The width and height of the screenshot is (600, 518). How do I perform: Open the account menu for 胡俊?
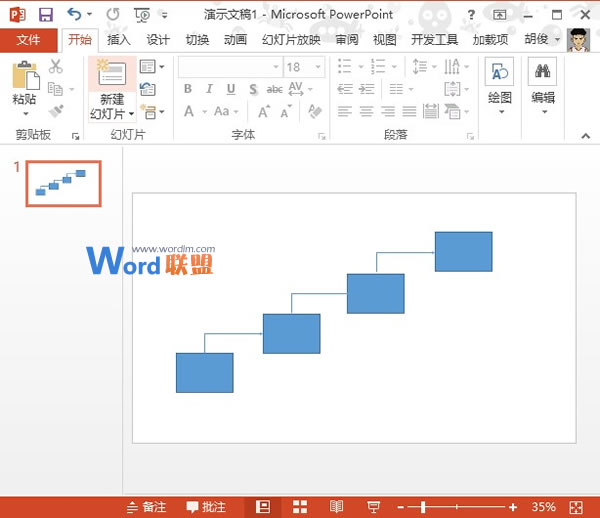542,39
